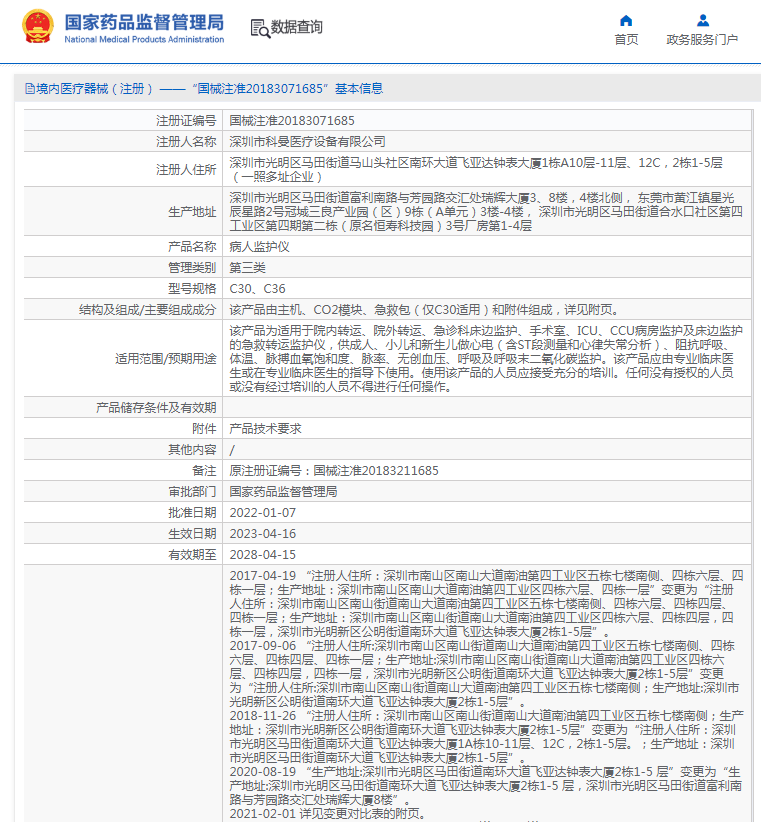Open the government services portal person icon
Screen dimensions: 761x822
[x=703, y=20]
